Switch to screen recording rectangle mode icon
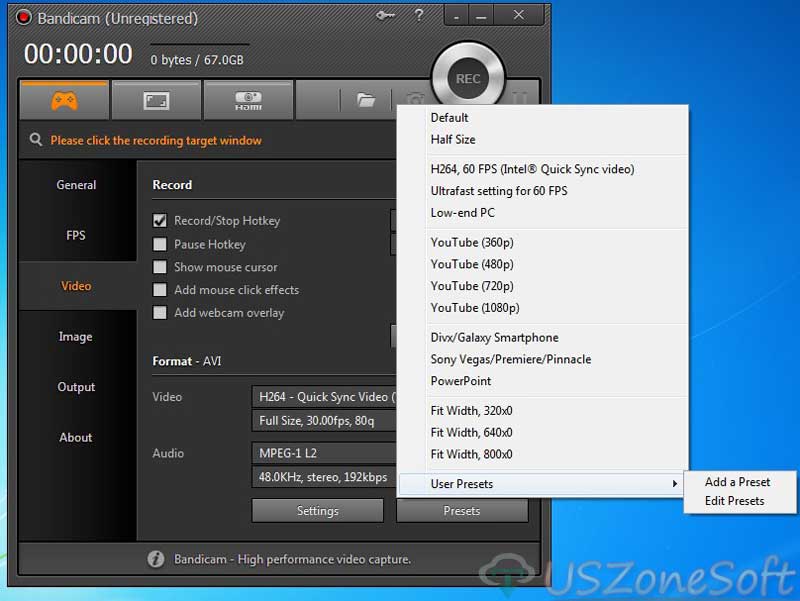Viewport: 800px width, 601px height. (156, 101)
